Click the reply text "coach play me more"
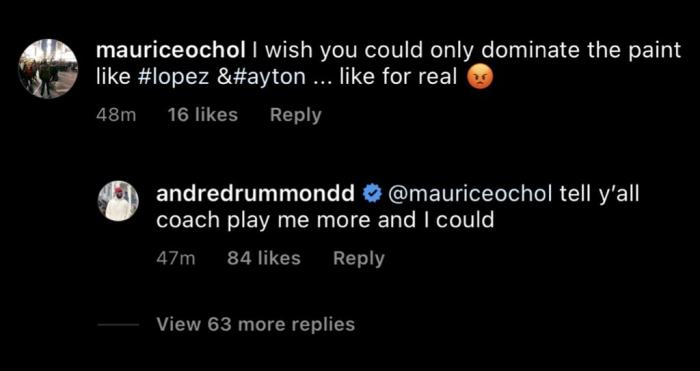 pyautogui.click(x=265, y=220)
